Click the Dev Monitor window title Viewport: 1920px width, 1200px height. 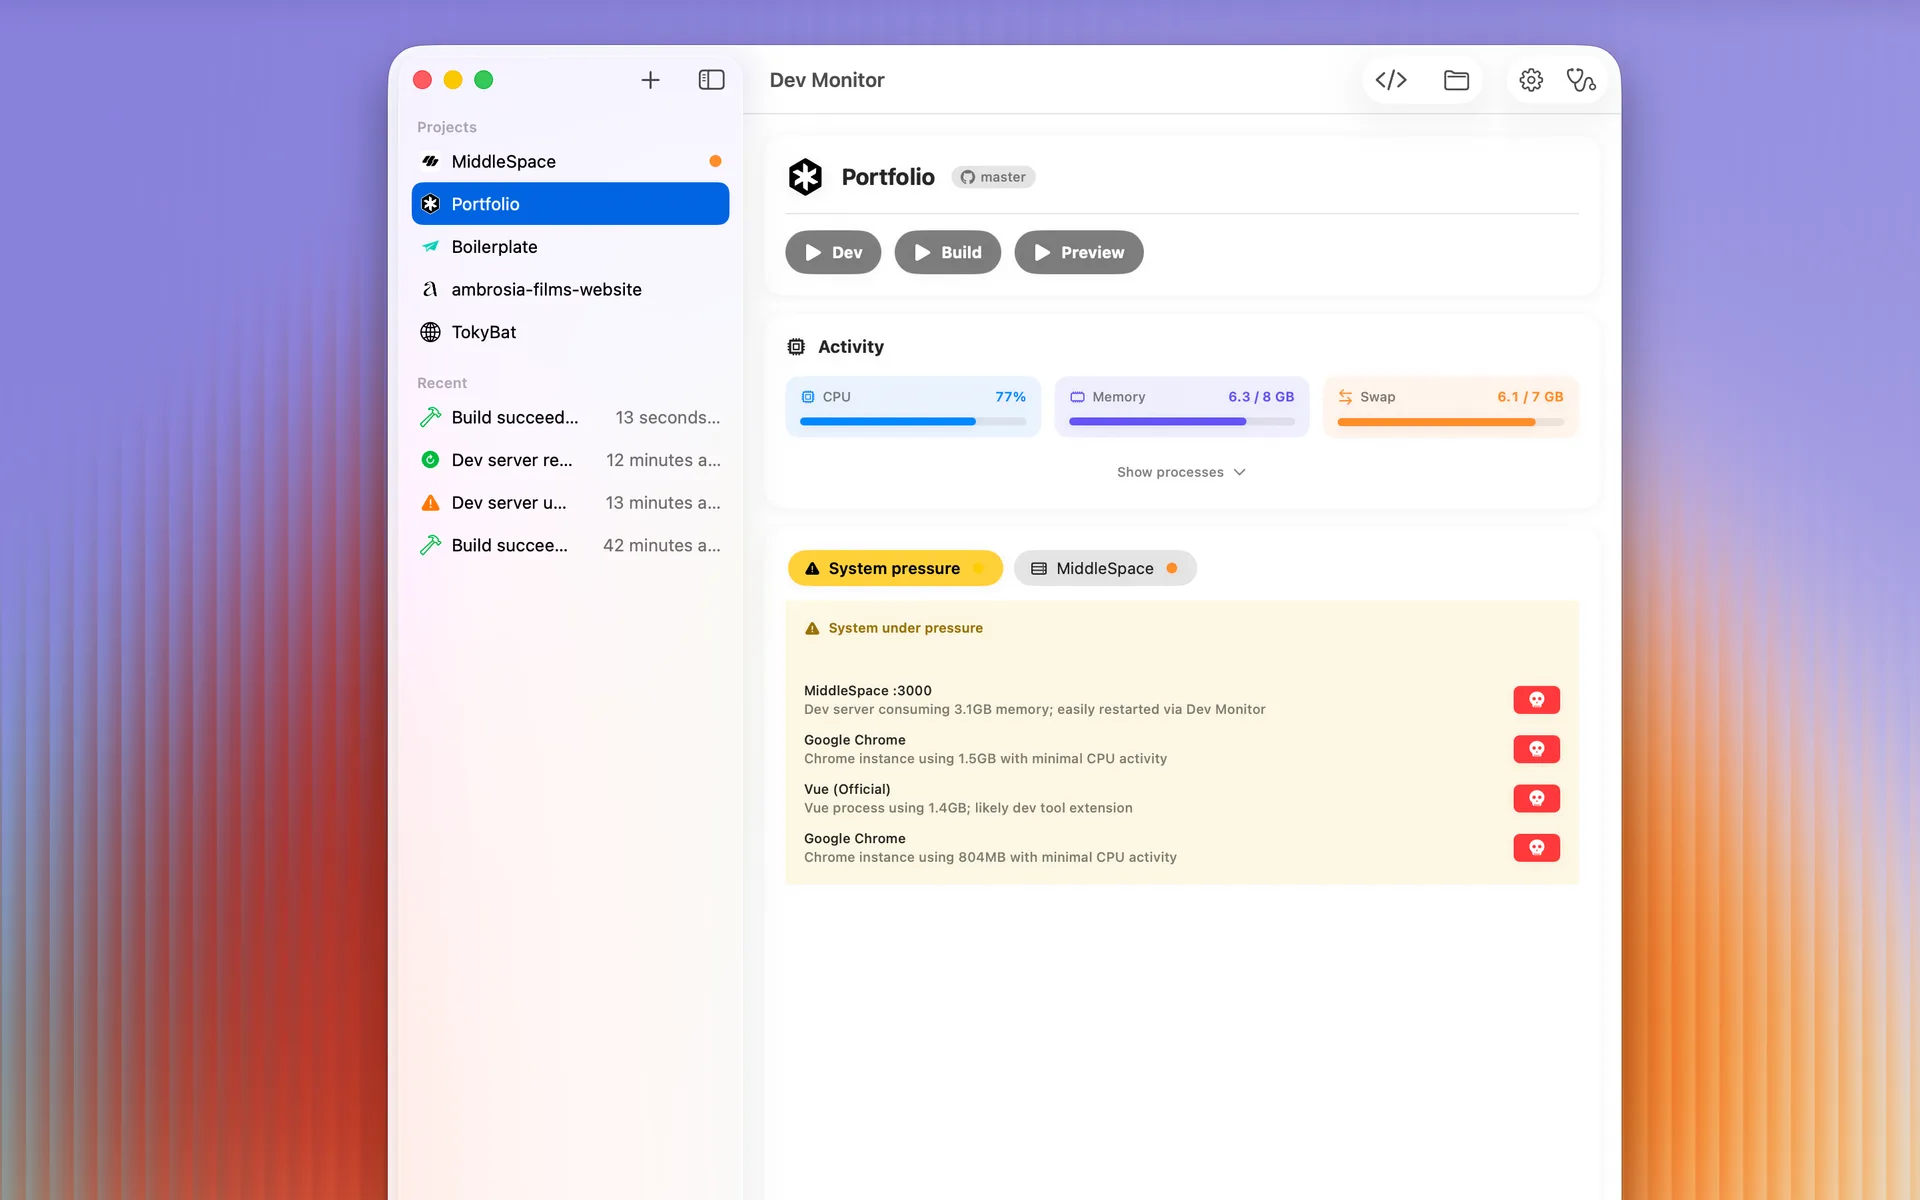pyautogui.click(x=827, y=80)
